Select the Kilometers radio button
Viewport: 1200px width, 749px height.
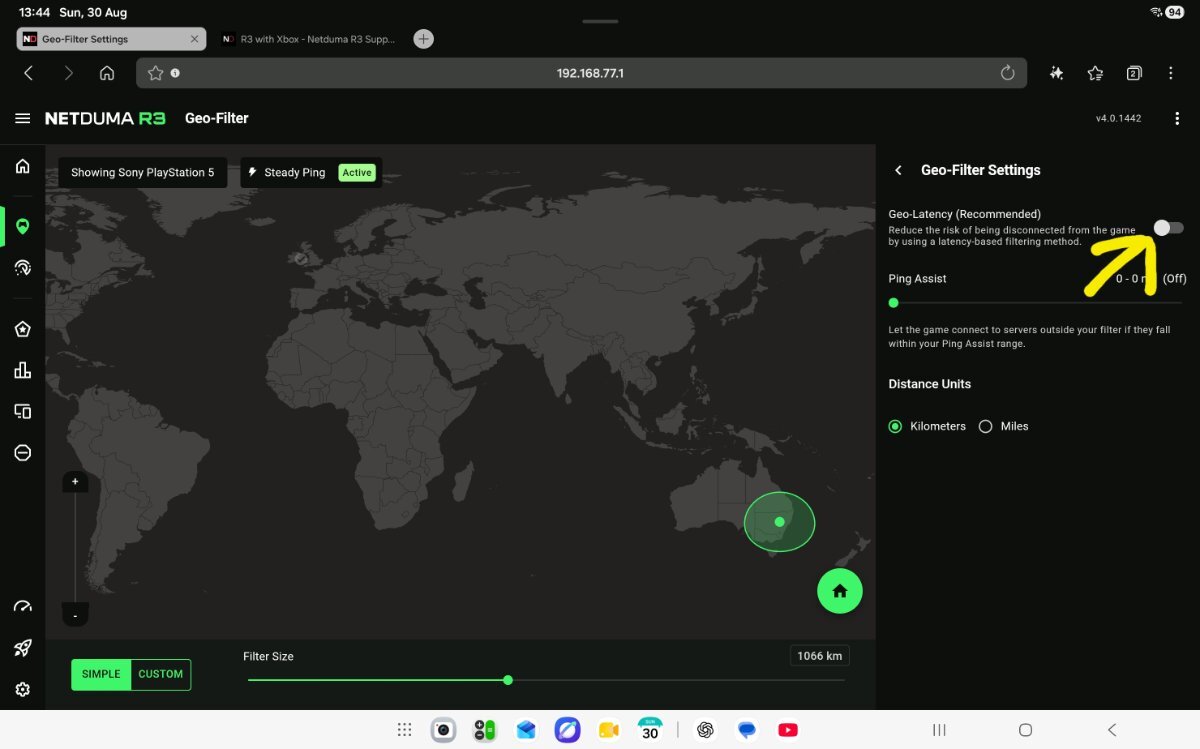(x=895, y=426)
